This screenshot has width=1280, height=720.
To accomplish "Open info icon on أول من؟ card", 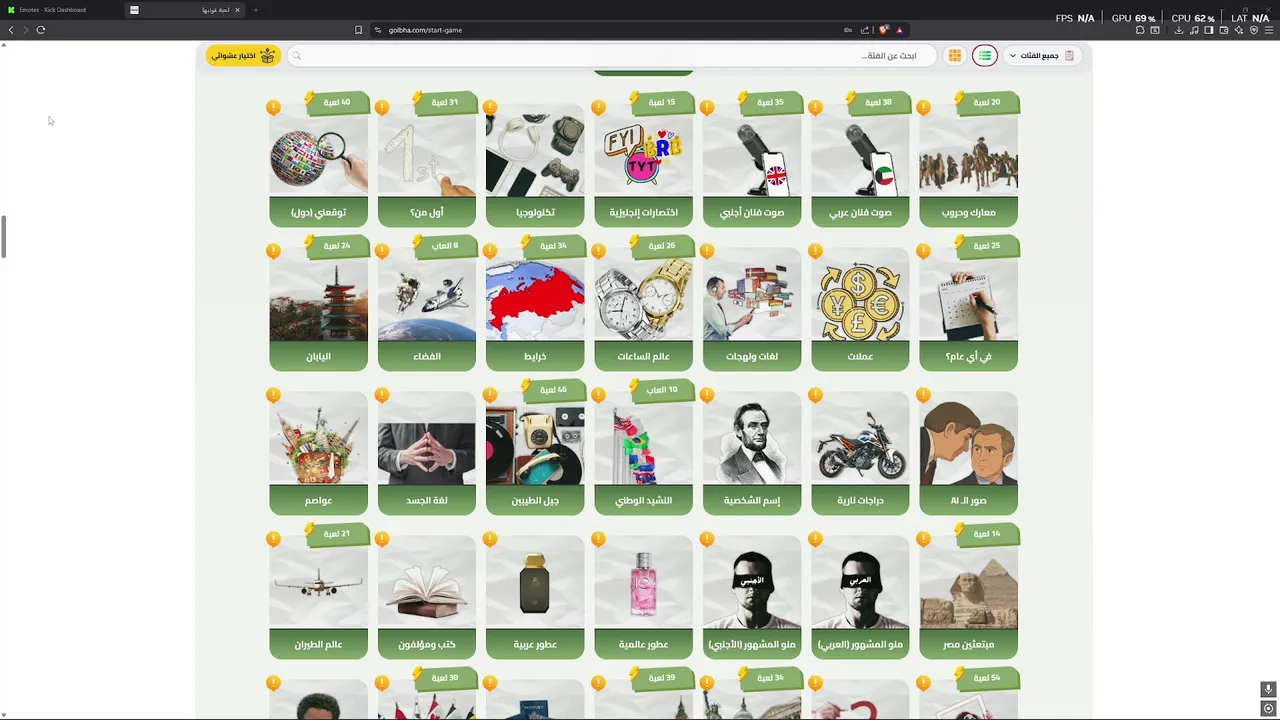I will click(381, 107).
